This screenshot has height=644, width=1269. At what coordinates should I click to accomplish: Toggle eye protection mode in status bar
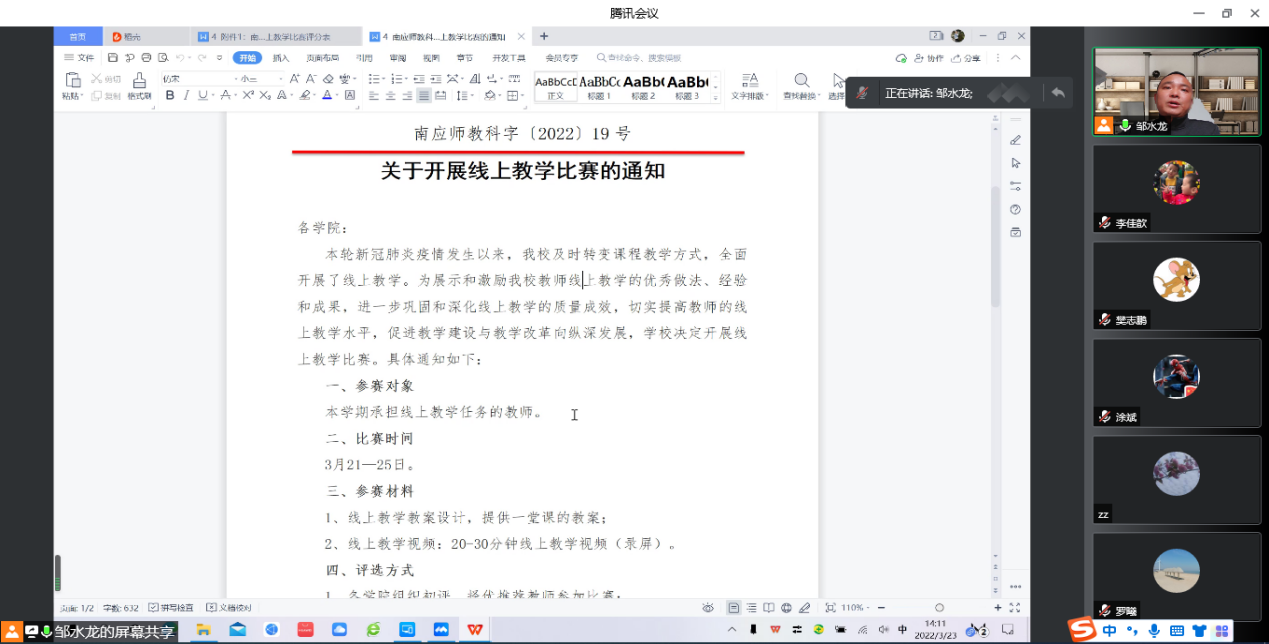click(708, 607)
